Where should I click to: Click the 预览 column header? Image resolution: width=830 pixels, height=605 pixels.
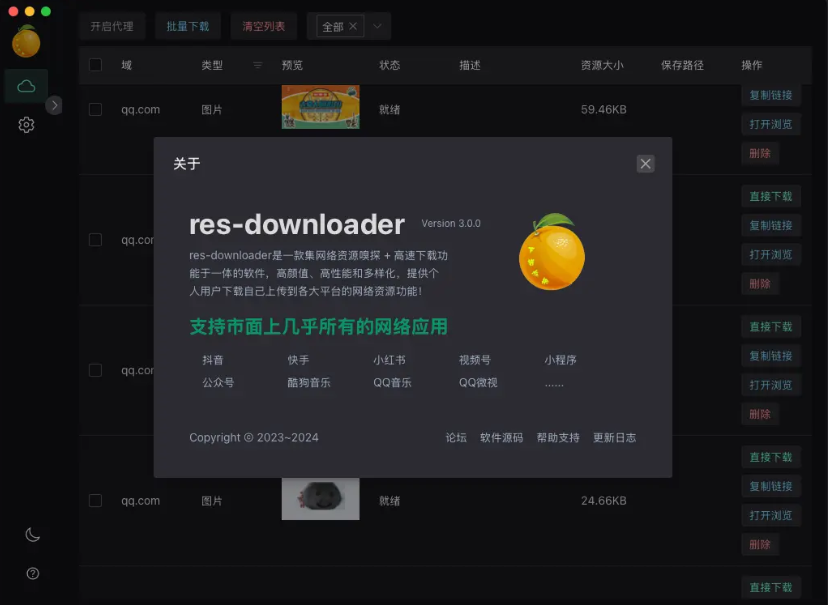(292, 65)
